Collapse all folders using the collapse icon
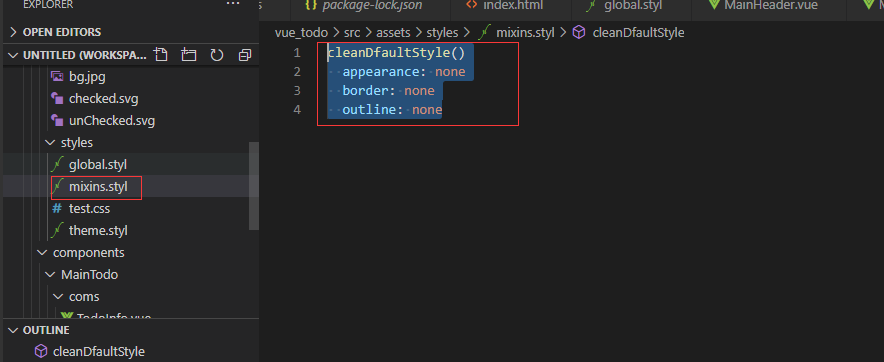This screenshot has width=884, height=362. point(245,55)
